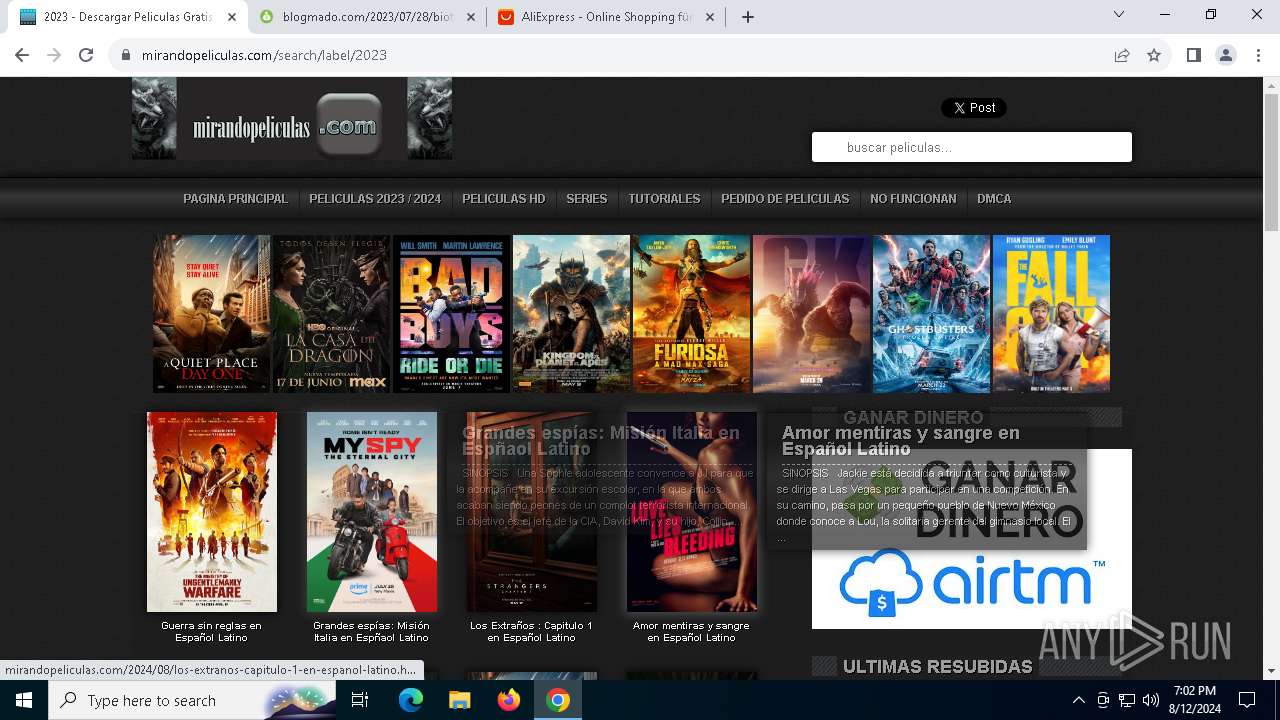Image resolution: width=1280 pixels, height=720 pixels.
Task: Open Amor mentiras y sangre caption link
Action: click(691, 631)
